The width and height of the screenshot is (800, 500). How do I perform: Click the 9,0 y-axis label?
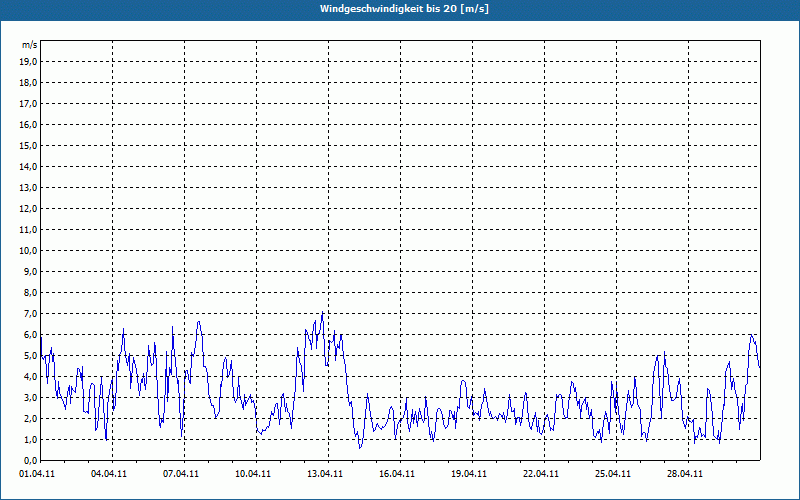click(31, 271)
